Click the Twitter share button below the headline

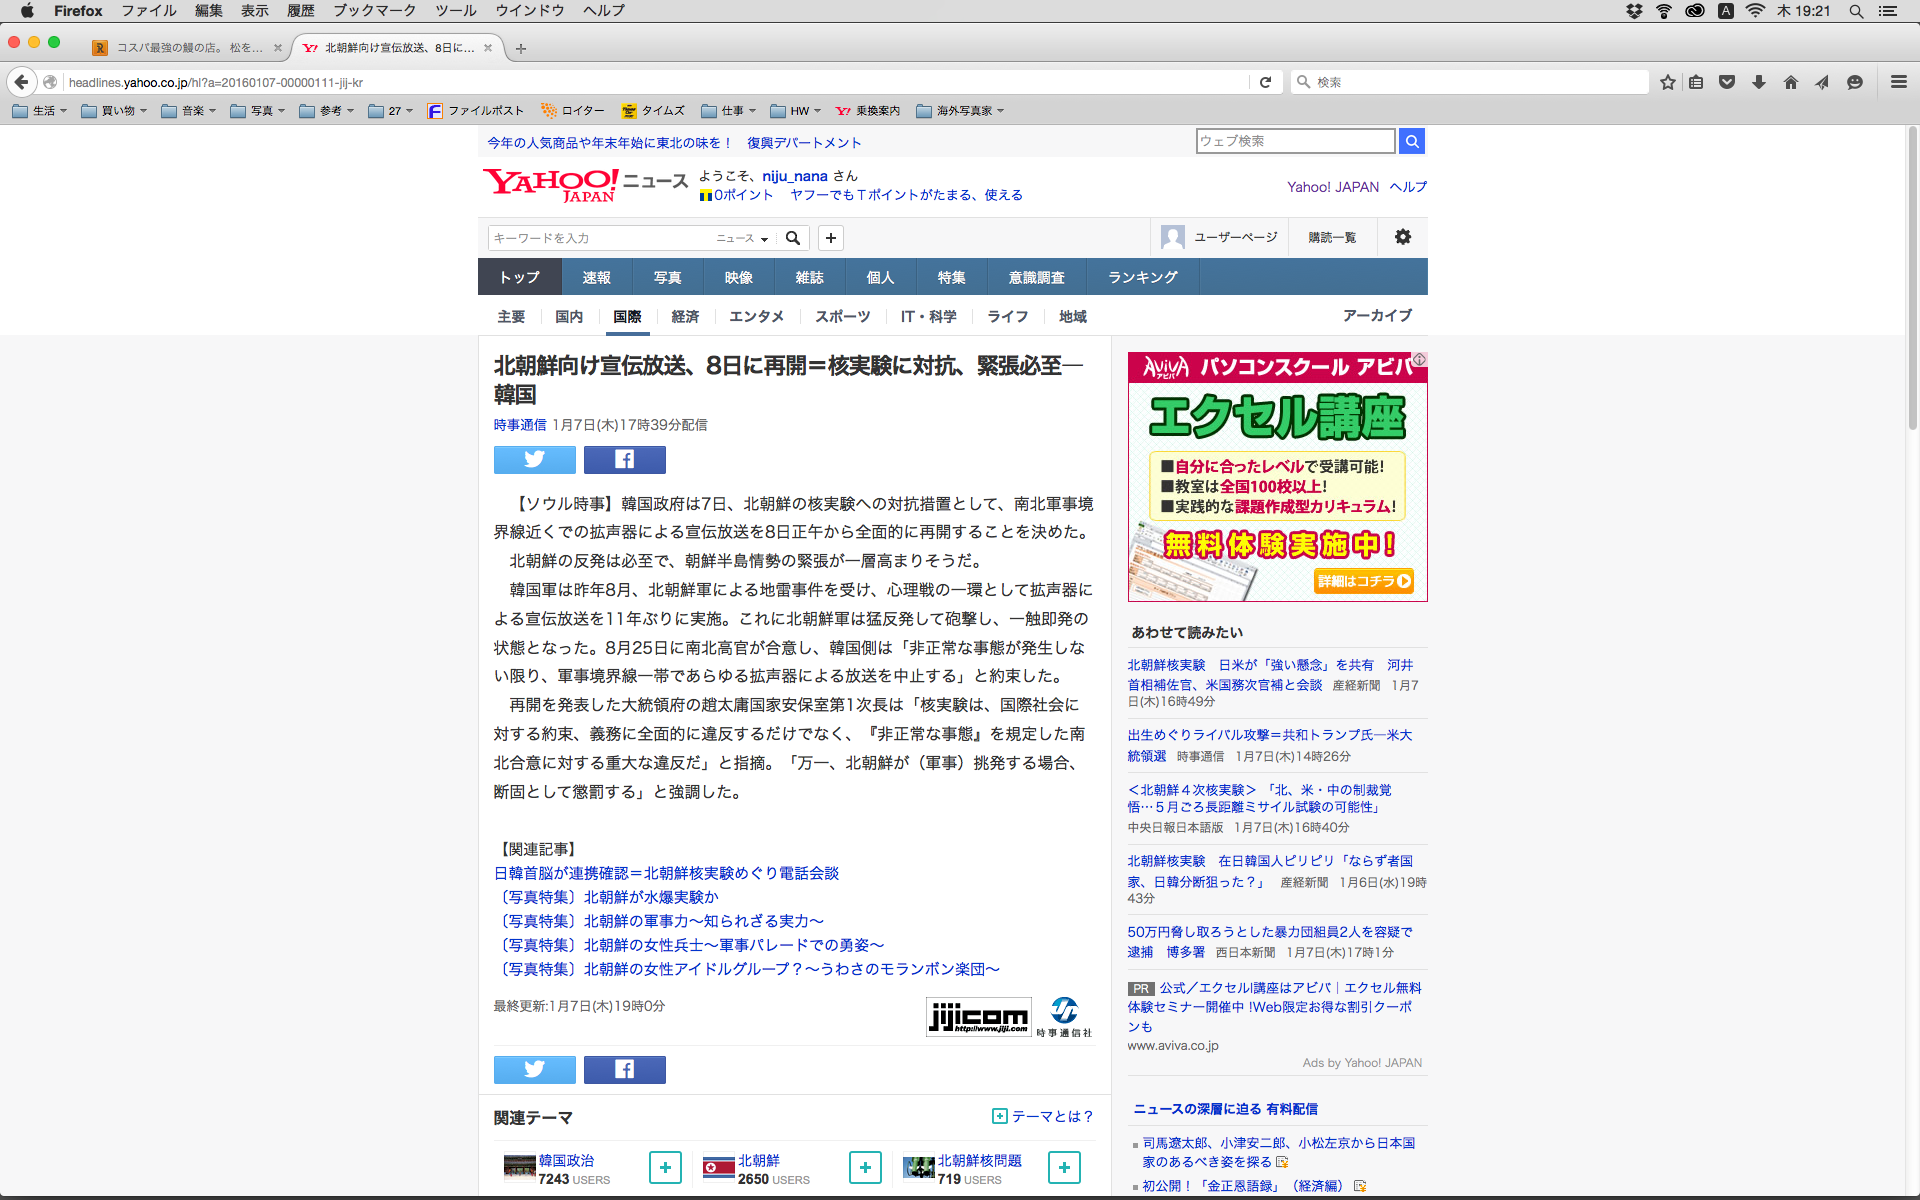(x=534, y=459)
